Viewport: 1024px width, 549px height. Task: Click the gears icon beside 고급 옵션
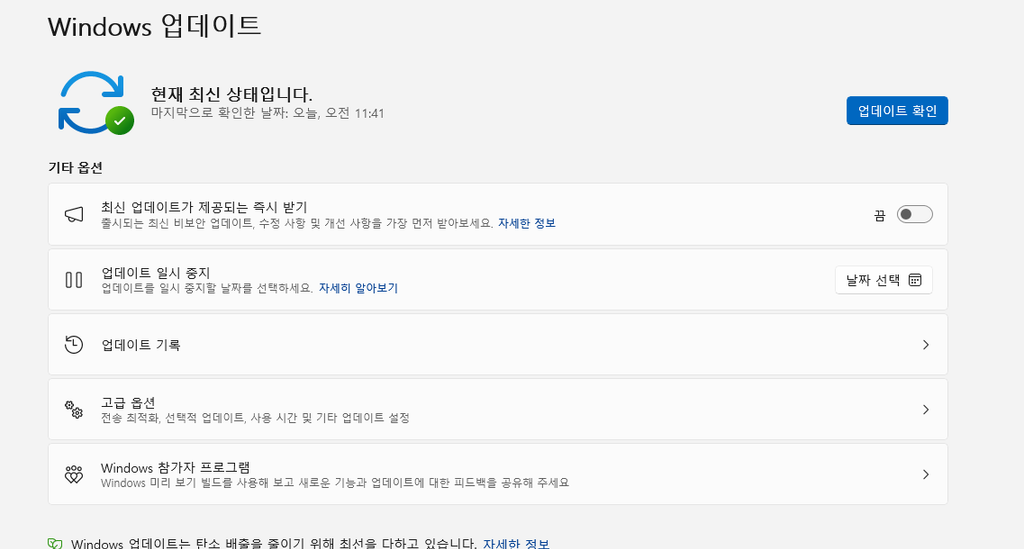pyautogui.click(x=74, y=409)
